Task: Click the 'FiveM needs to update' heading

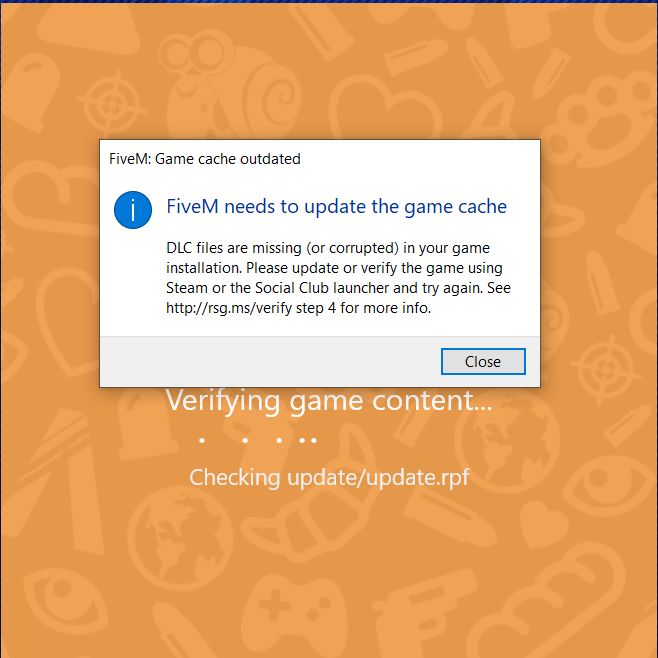Action: [337, 206]
